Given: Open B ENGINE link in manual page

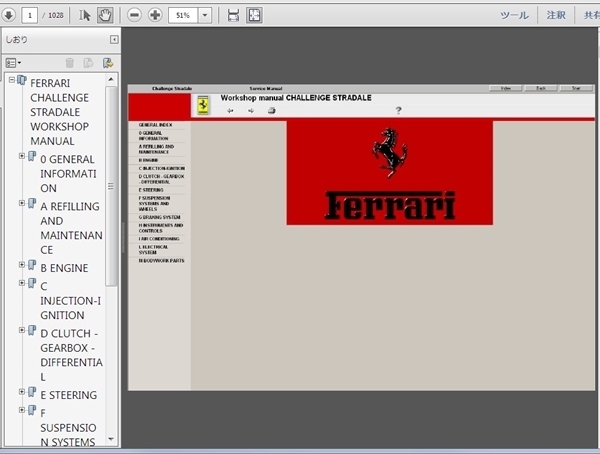Looking at the screenshot, I should [148, 160].
